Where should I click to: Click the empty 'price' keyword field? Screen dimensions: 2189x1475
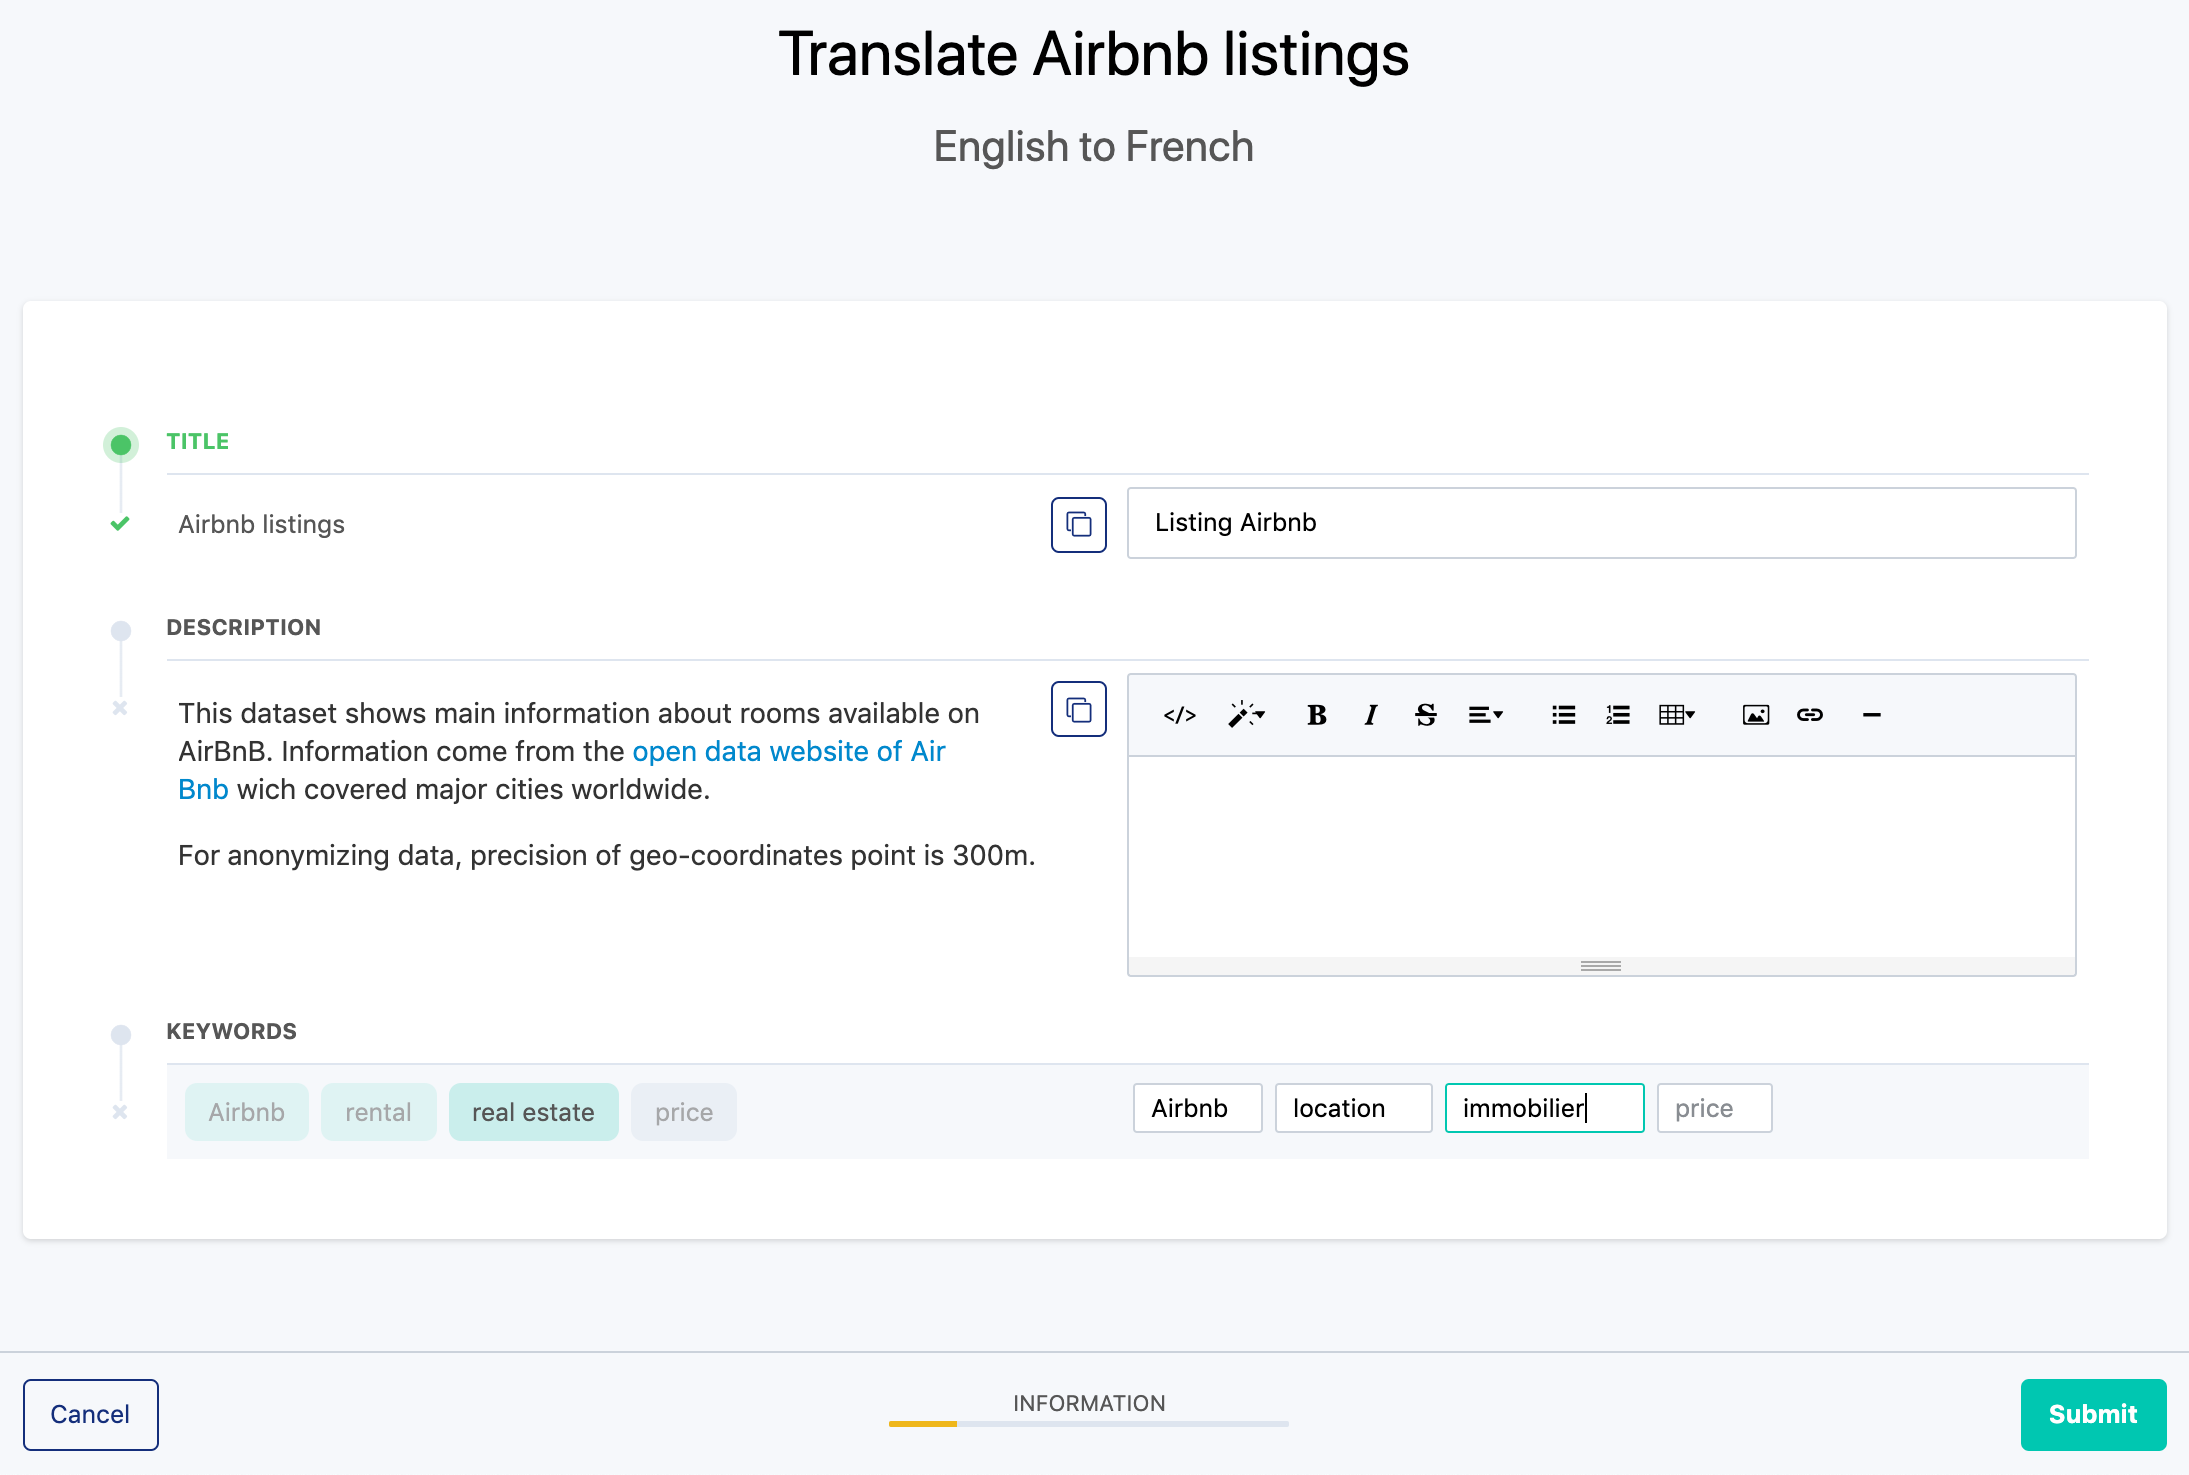point(1713,1108)
